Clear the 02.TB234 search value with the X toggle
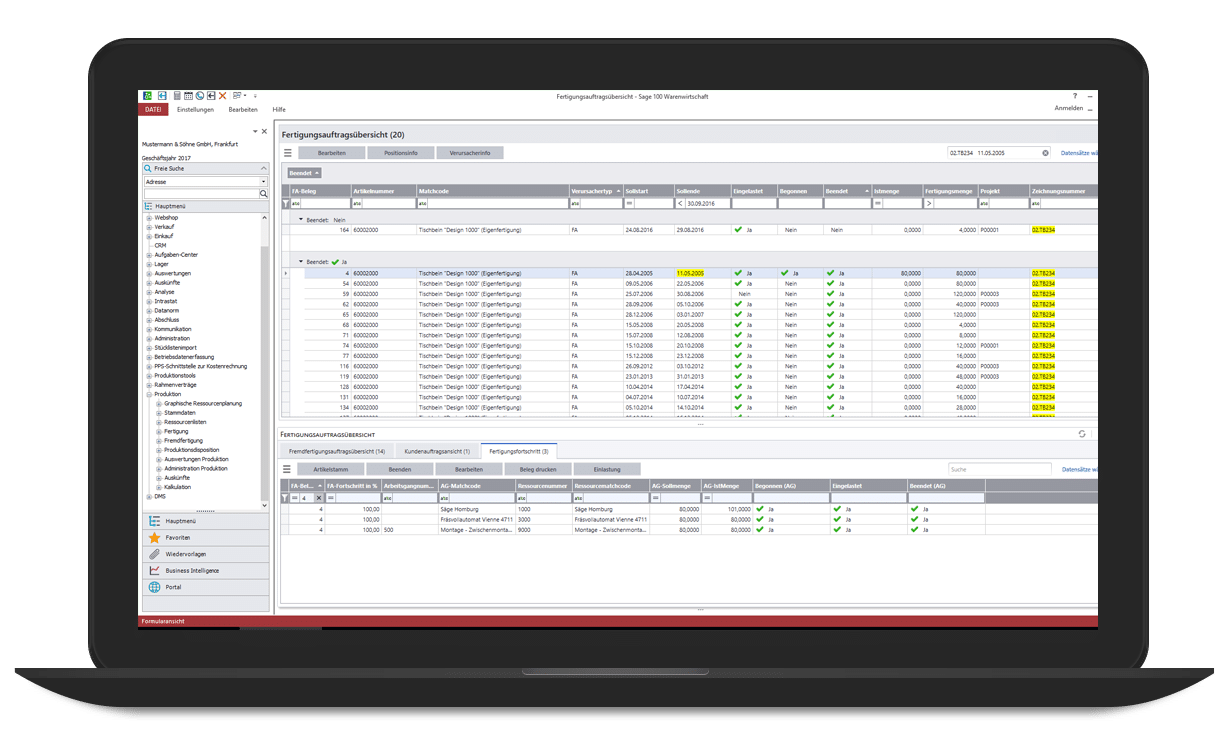The image size is (1228, 740). (x=1045, y=152)
